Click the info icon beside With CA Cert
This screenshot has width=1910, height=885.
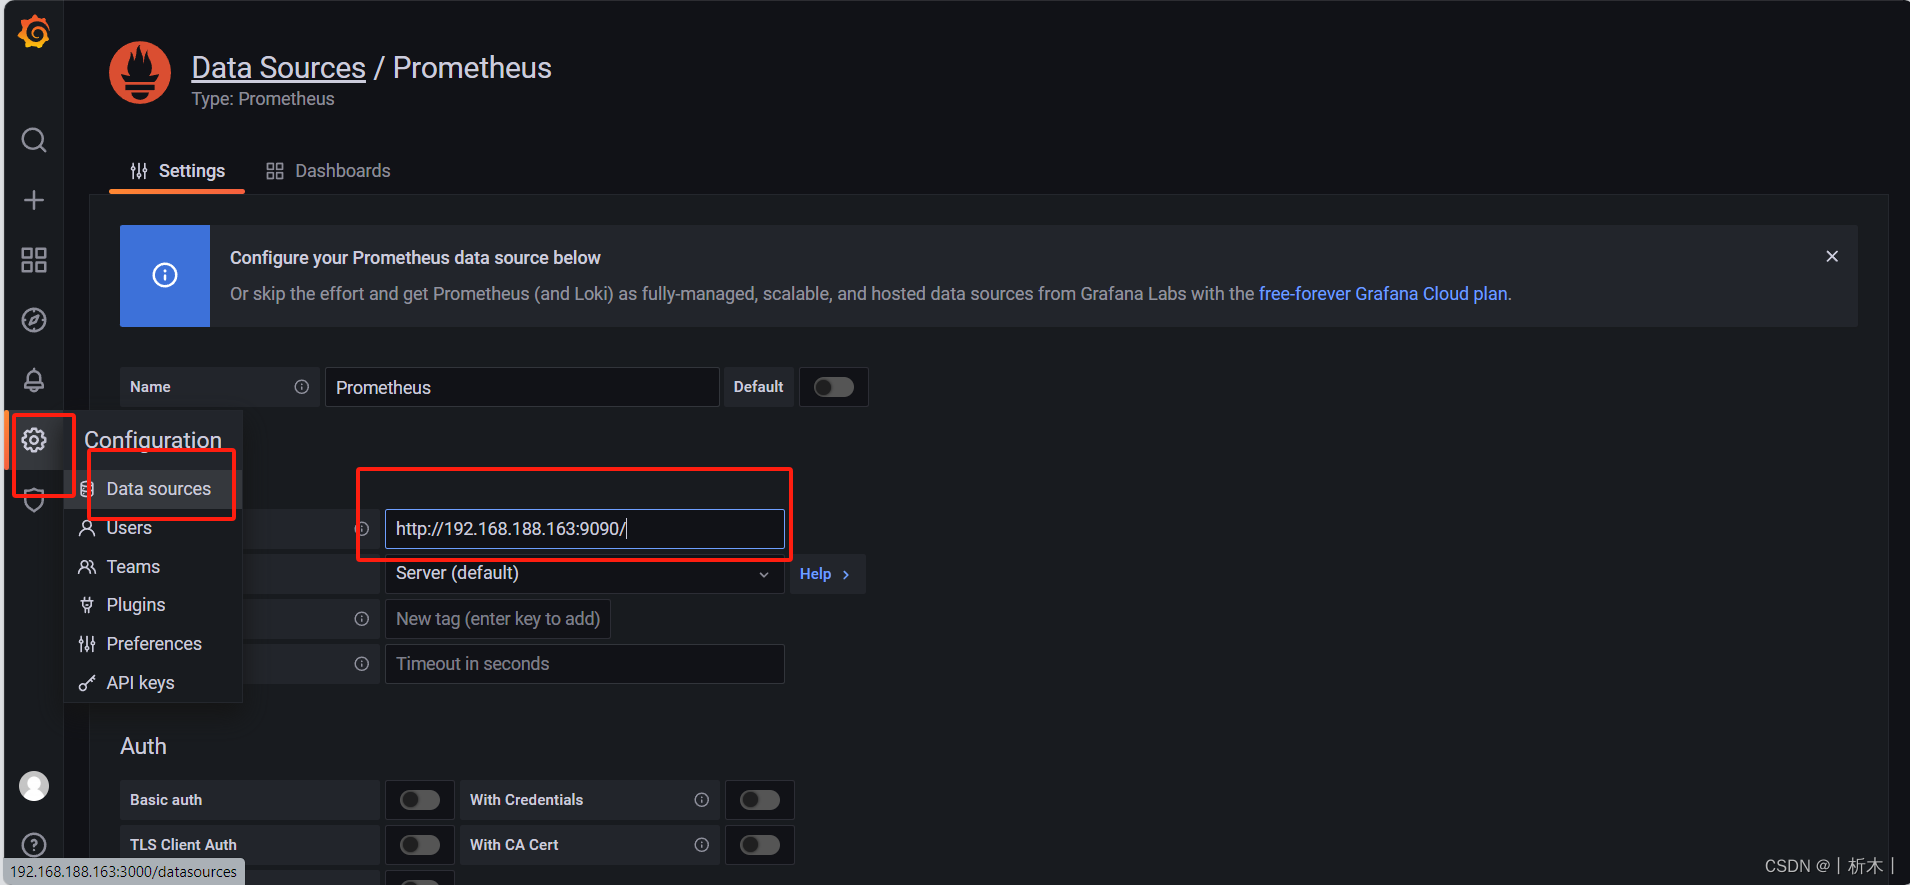click(701, 845)
